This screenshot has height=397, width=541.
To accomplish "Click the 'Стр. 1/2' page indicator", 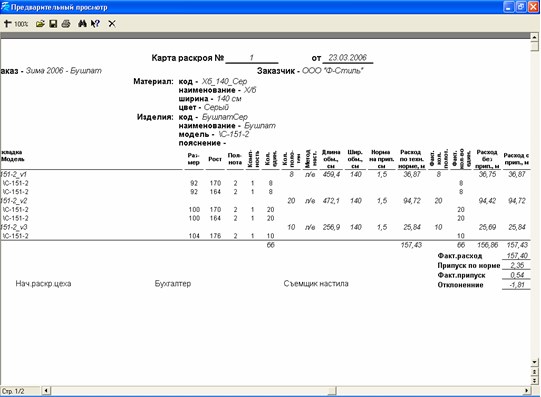I will coord(13,391).
